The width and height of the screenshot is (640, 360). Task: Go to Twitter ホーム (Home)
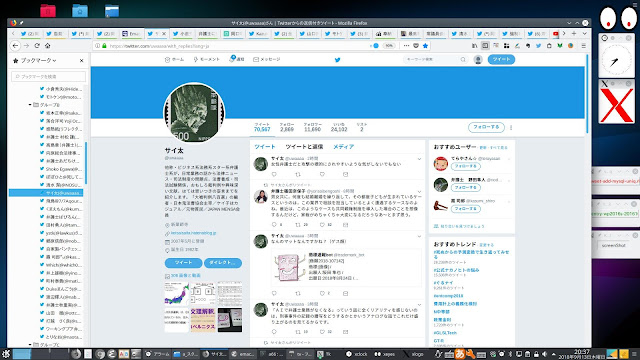pyautogui.click(x=174, y=60)
